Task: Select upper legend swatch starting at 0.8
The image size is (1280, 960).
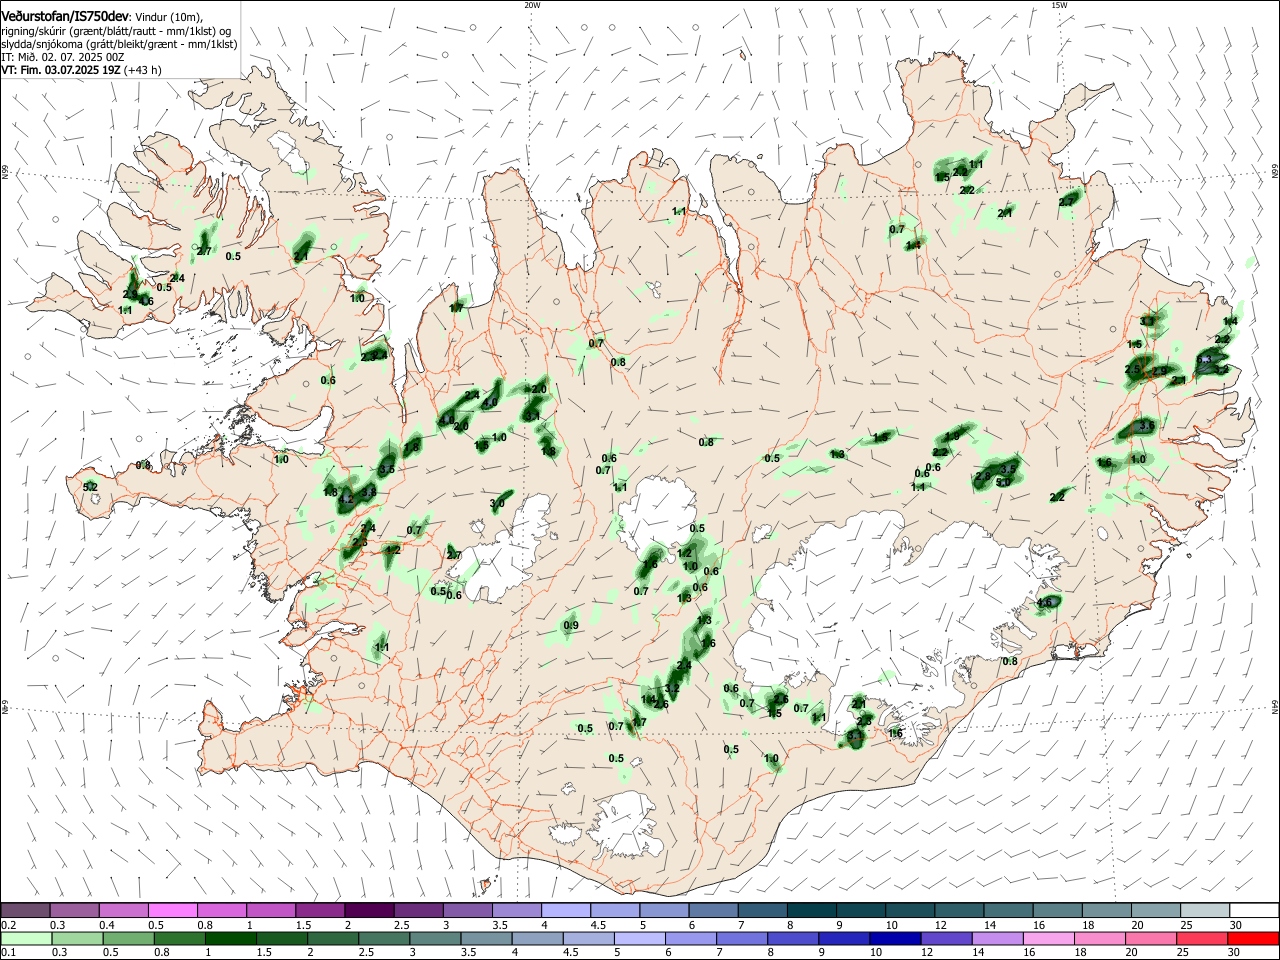Action: pos(221,910)
